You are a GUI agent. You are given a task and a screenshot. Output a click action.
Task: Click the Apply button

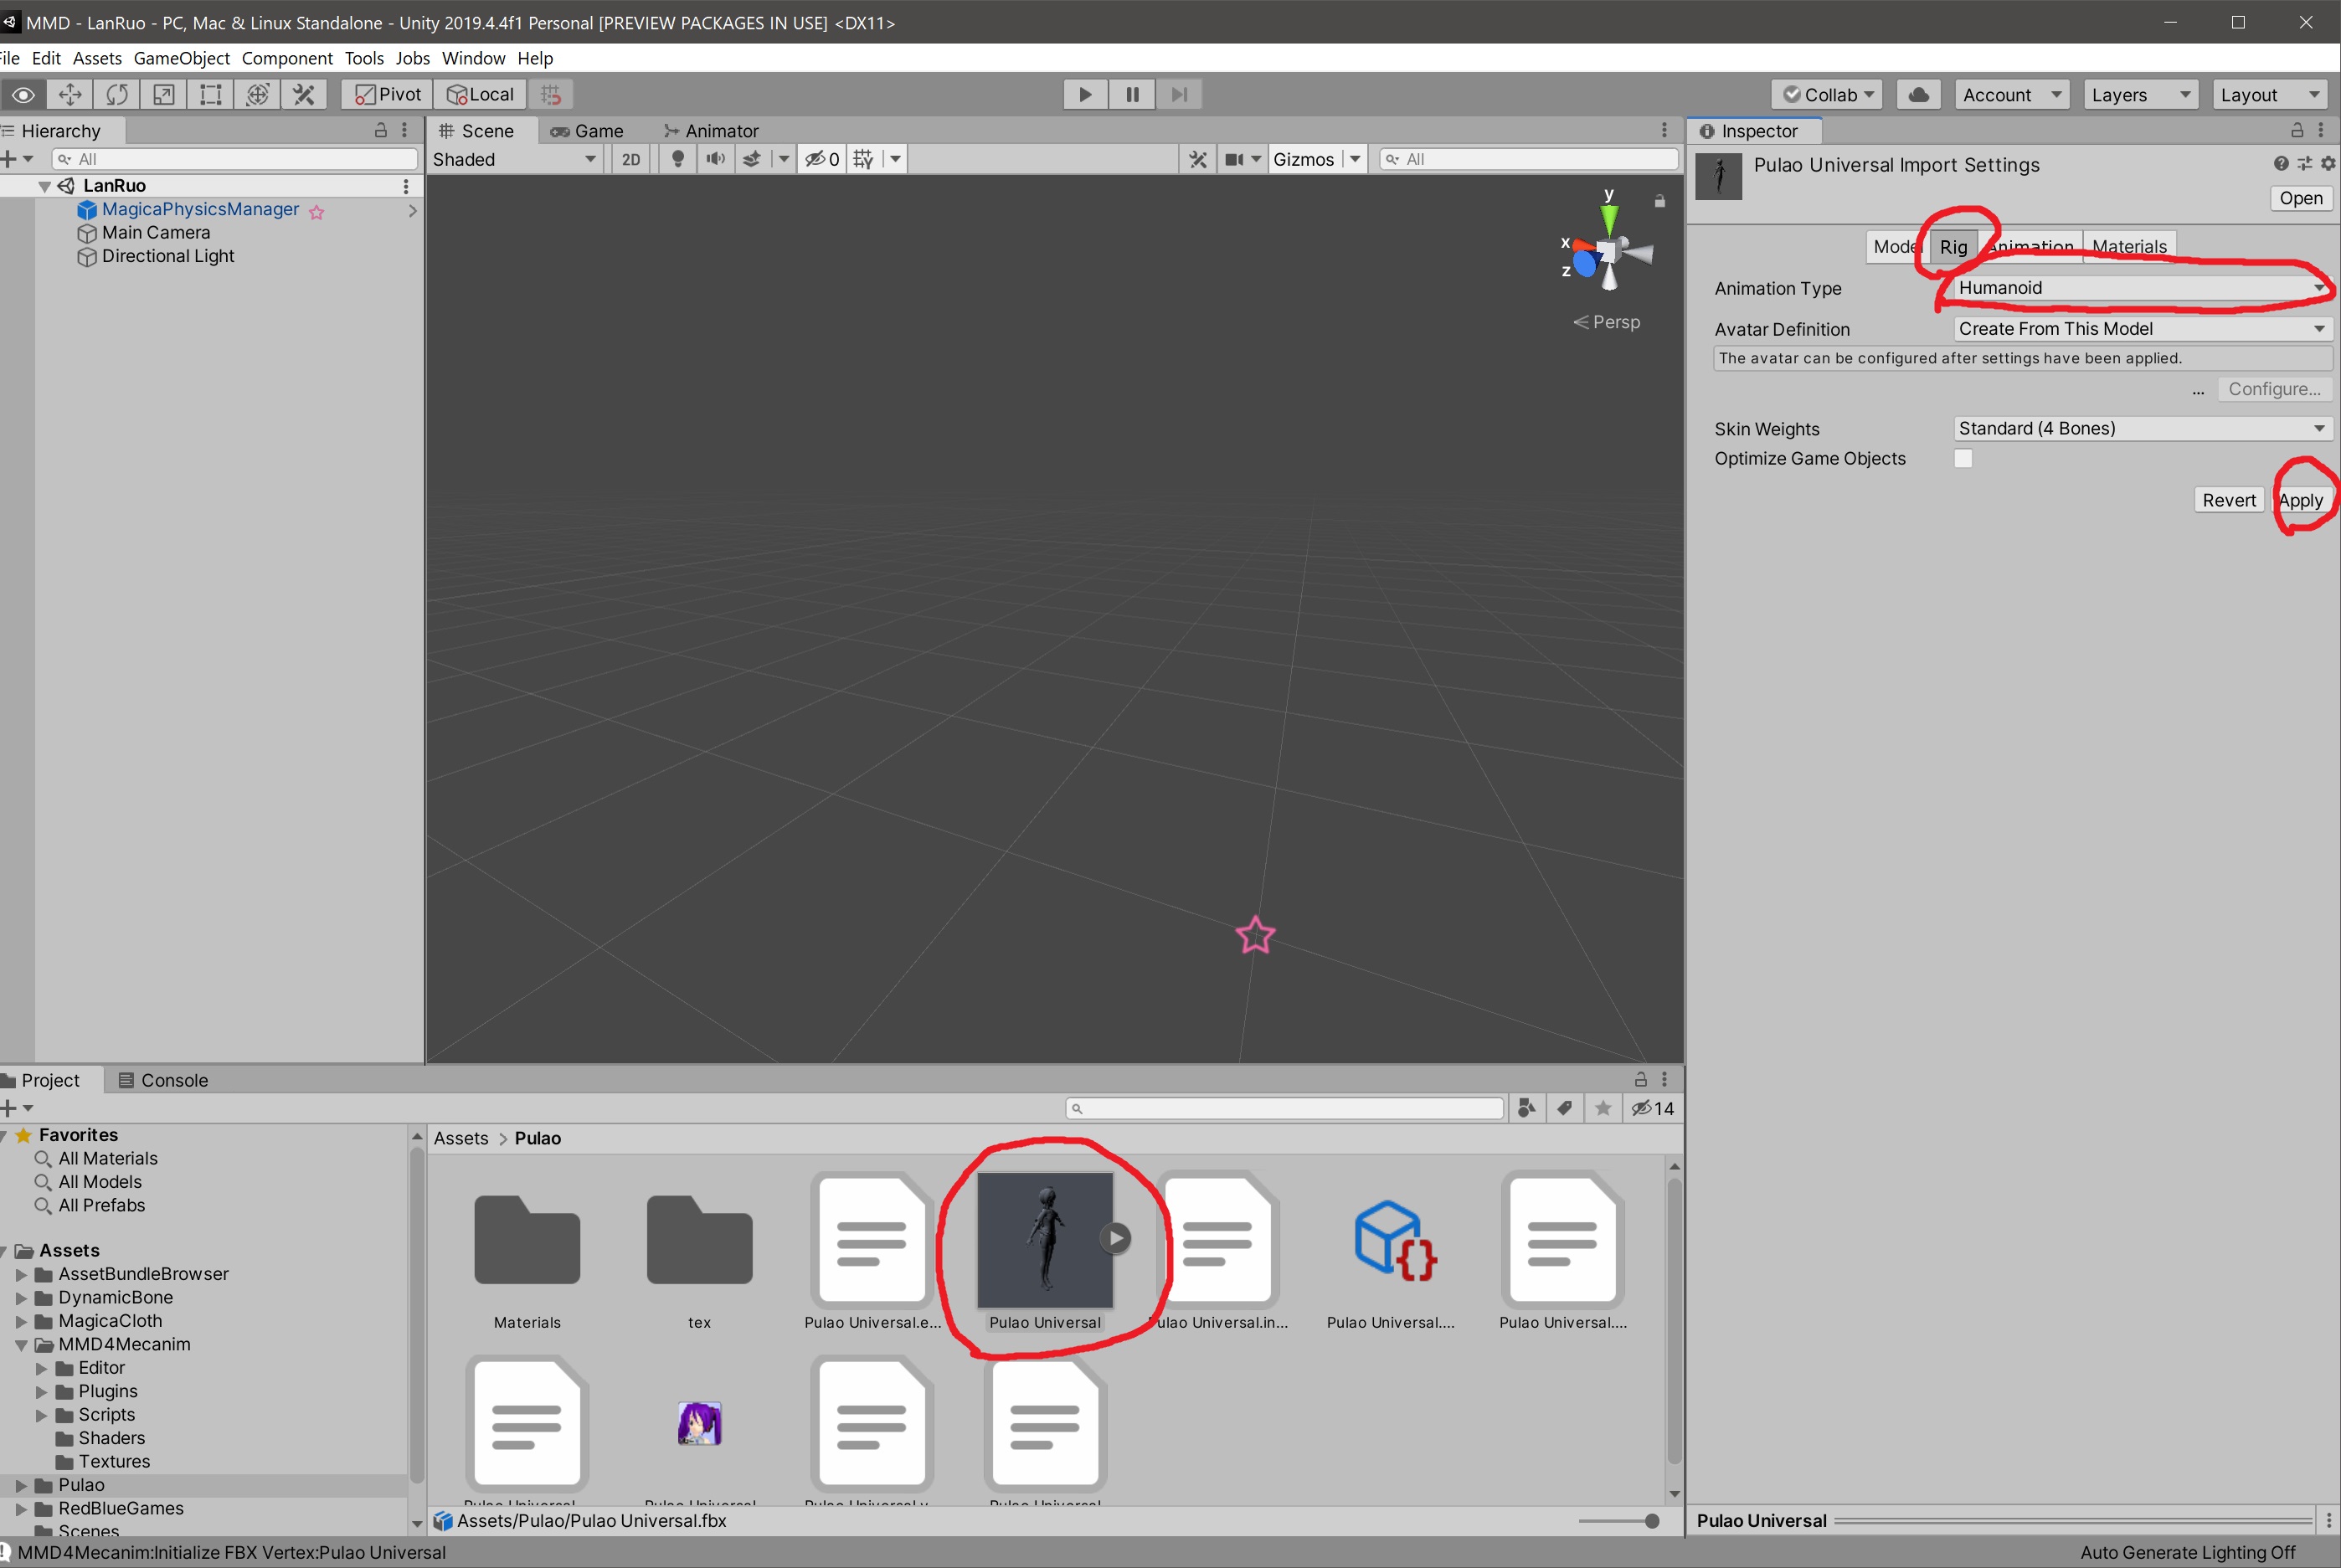[x=2300, y=500]
